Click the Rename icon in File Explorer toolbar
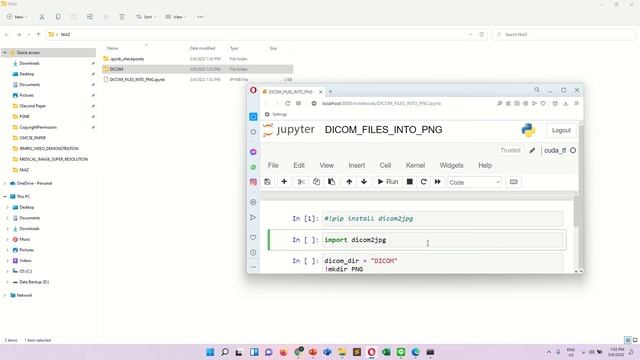Image resolution: width=640 pixels, height=360 pixels. [x=90, y=17]
